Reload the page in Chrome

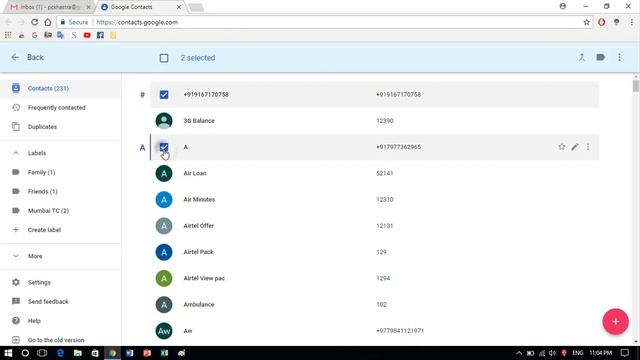point(34,22)
